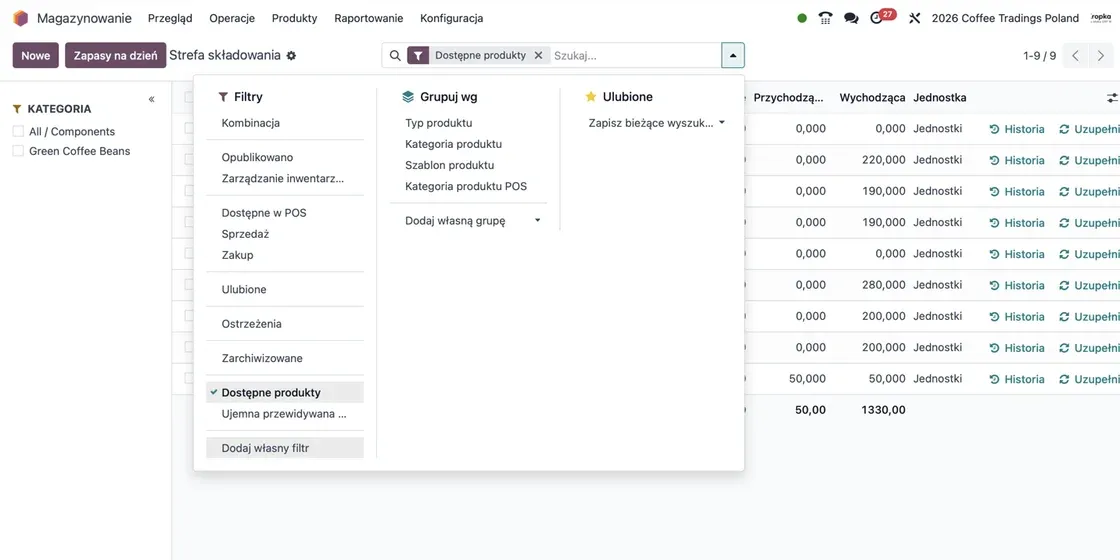
Task: Open the activities clock icon with badge 27
Action: click(x=876, y=19)
